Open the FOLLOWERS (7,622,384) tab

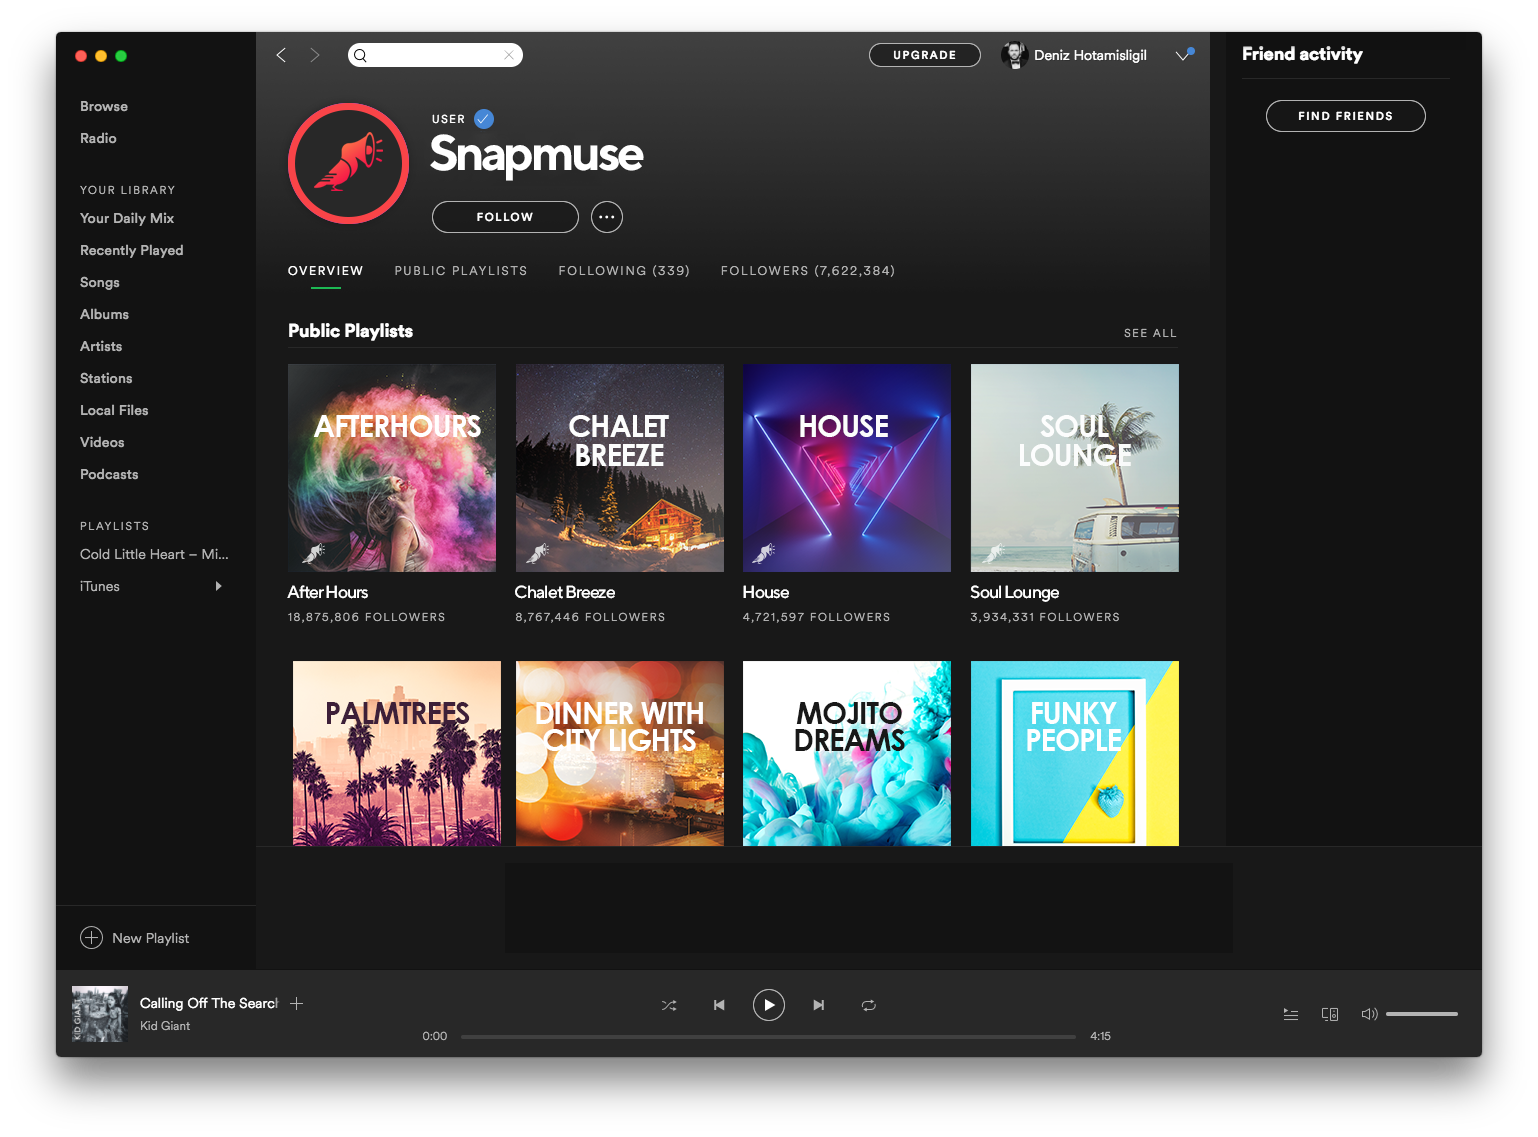(x=808, y=271)
